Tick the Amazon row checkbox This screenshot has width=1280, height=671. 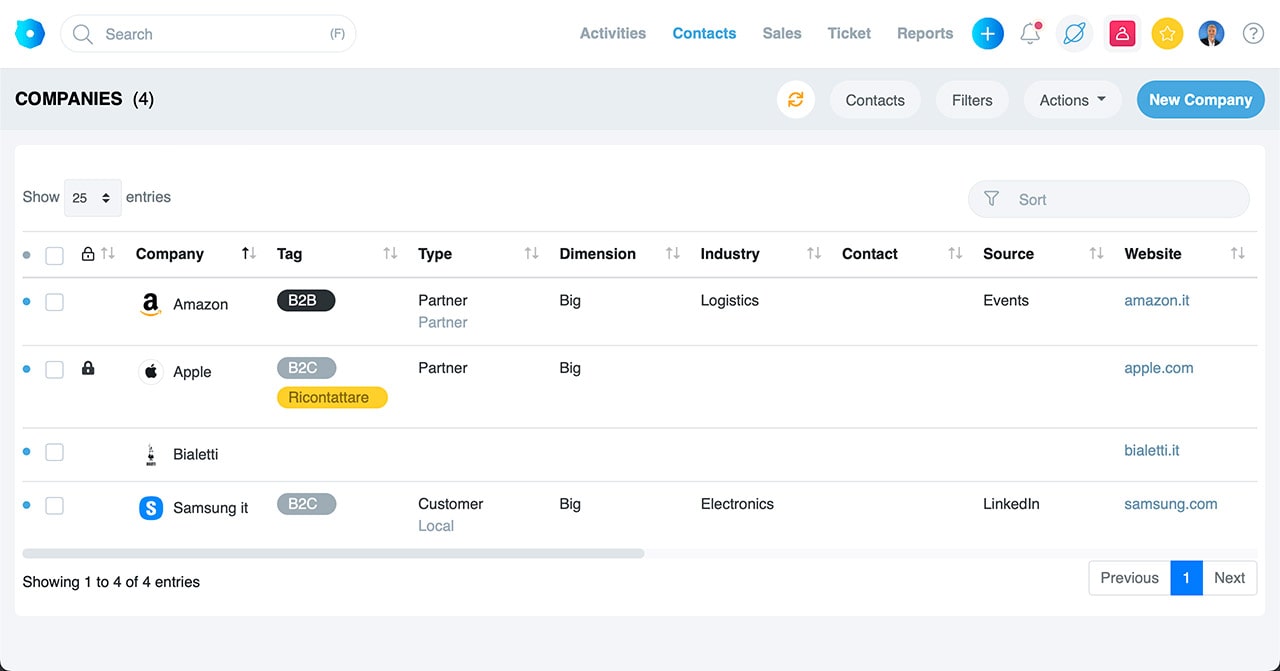click(55, 302)
